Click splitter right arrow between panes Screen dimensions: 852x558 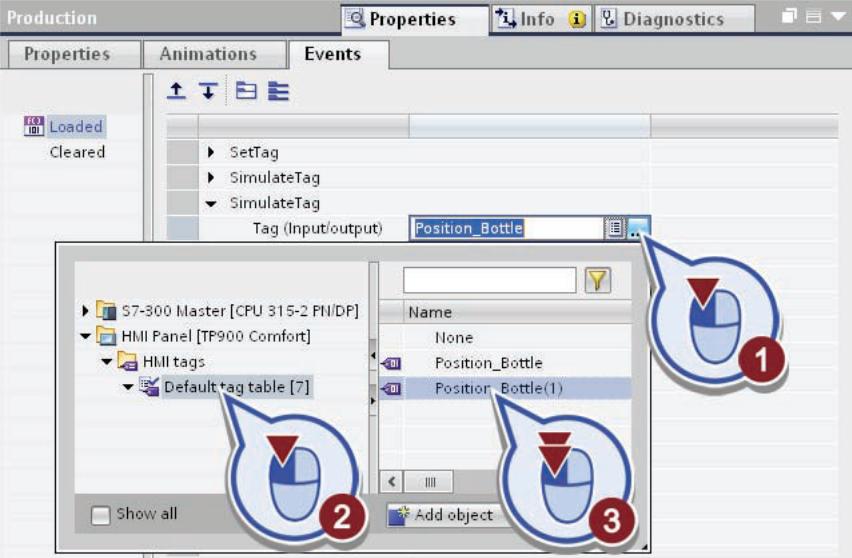point(373,401)
